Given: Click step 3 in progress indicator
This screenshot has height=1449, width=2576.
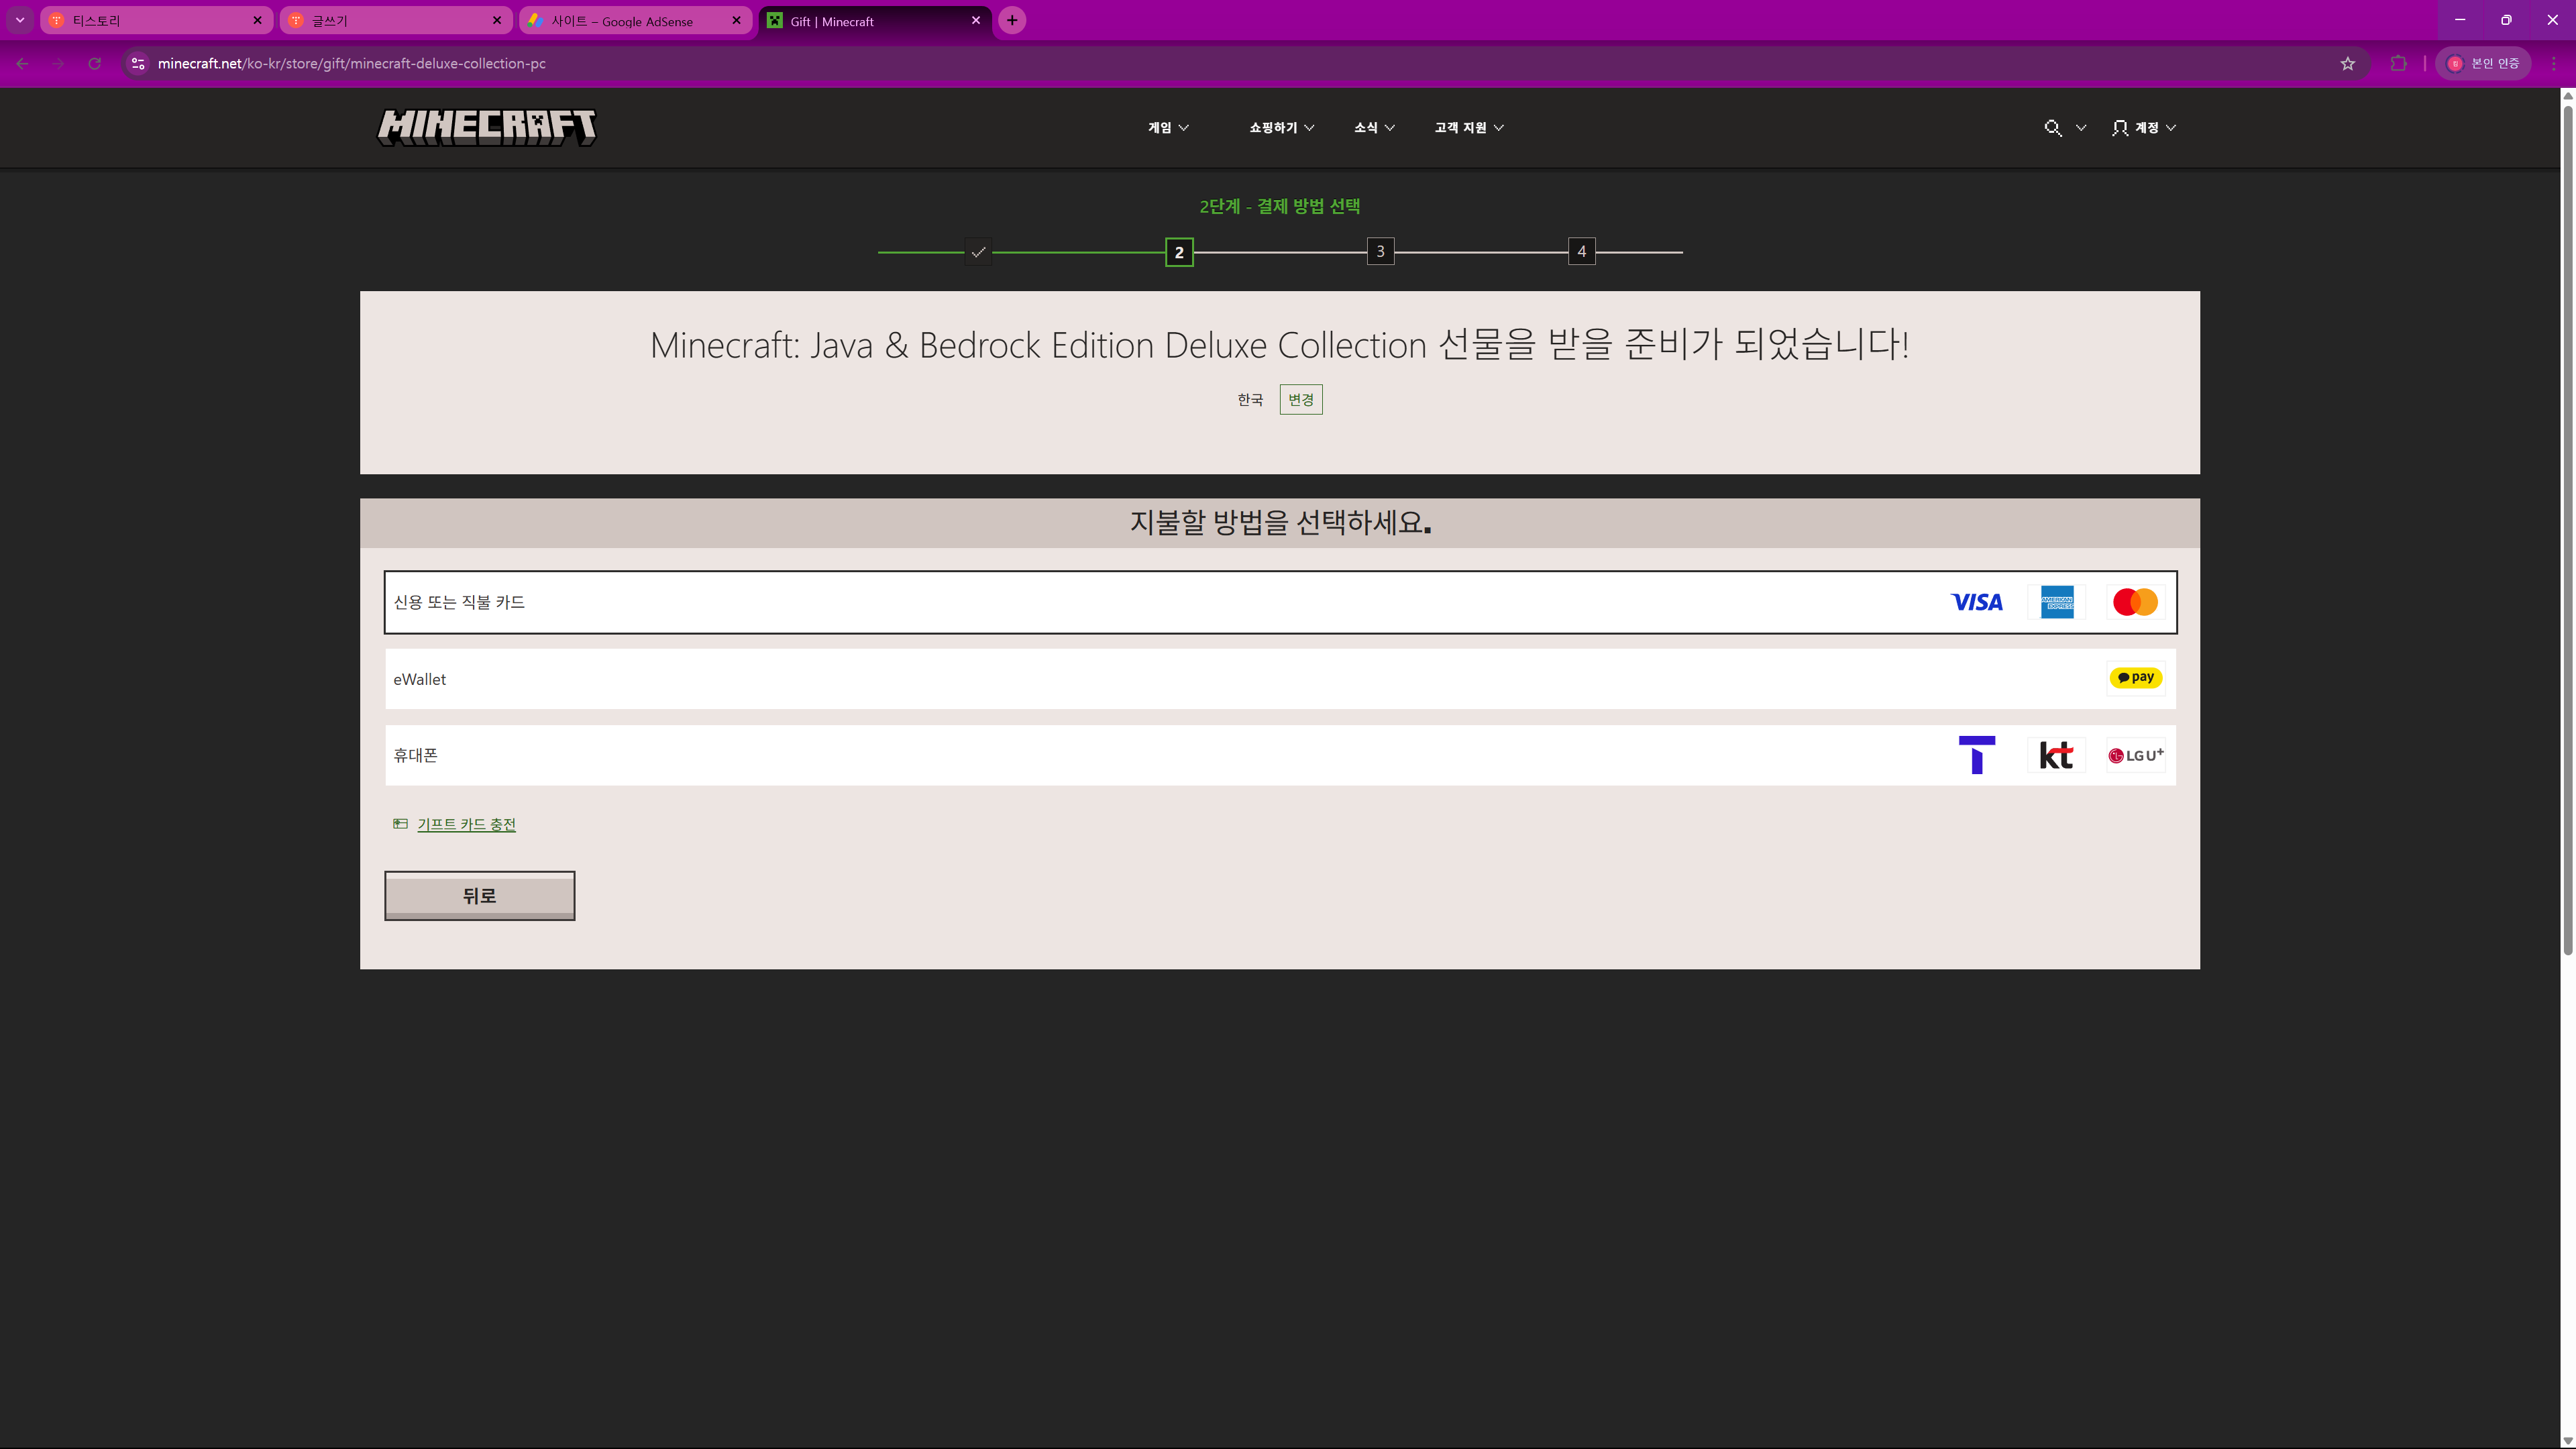Looking at the screenshot, I should [1380, 252].
